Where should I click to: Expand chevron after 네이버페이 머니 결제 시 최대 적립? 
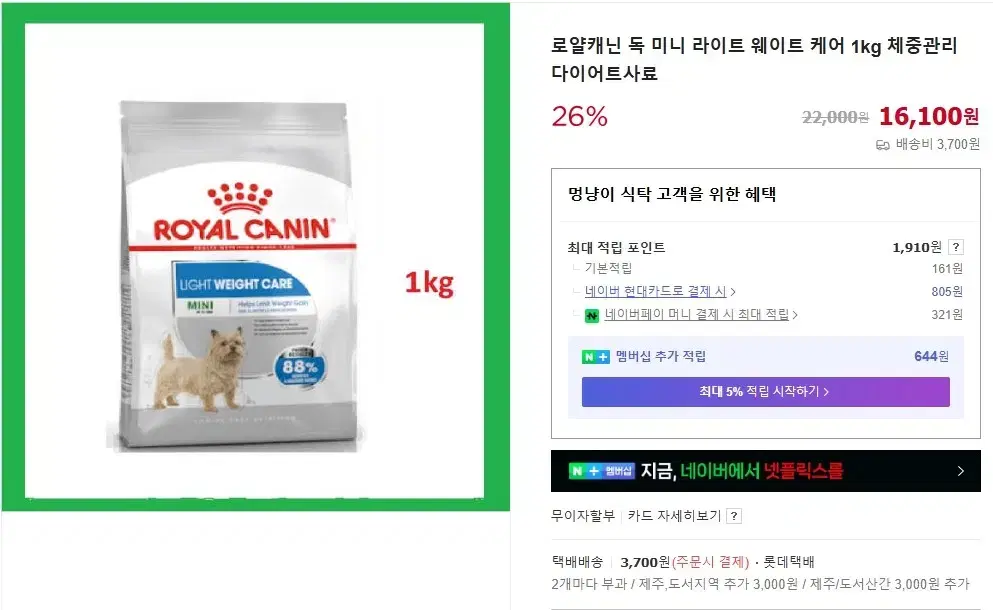point(795,315)
